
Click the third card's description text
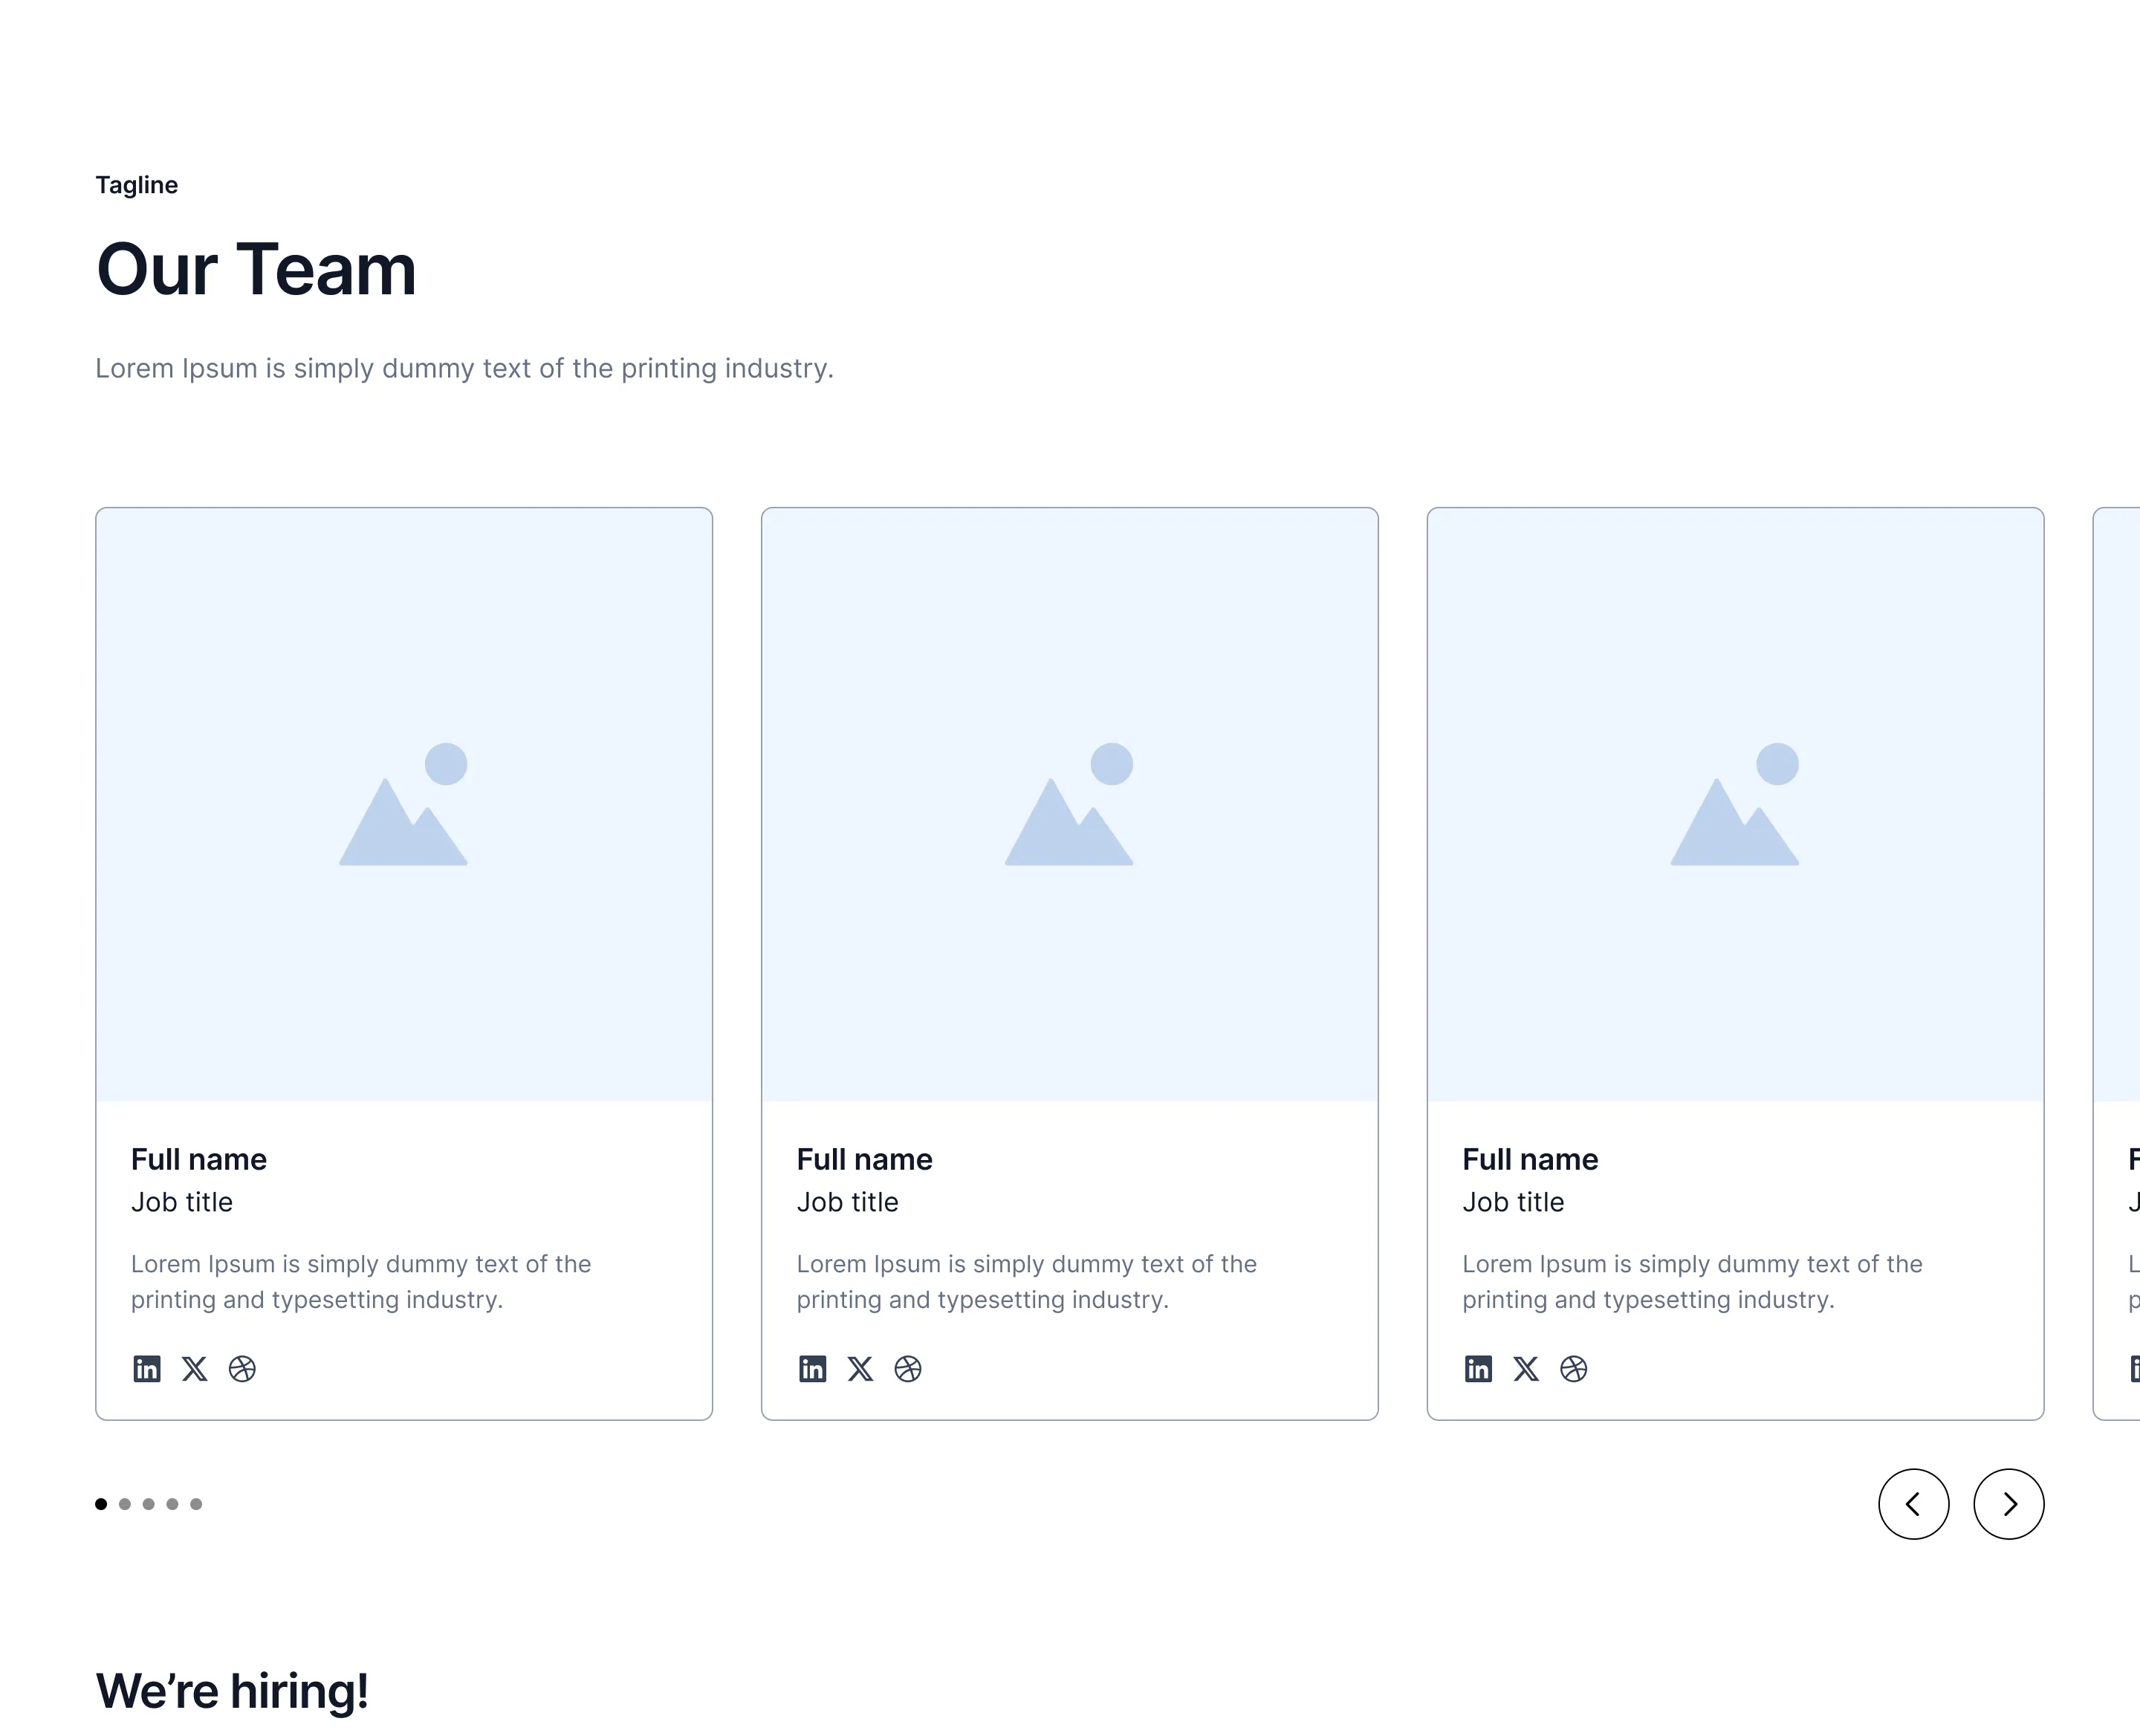coord(1693,1282)
